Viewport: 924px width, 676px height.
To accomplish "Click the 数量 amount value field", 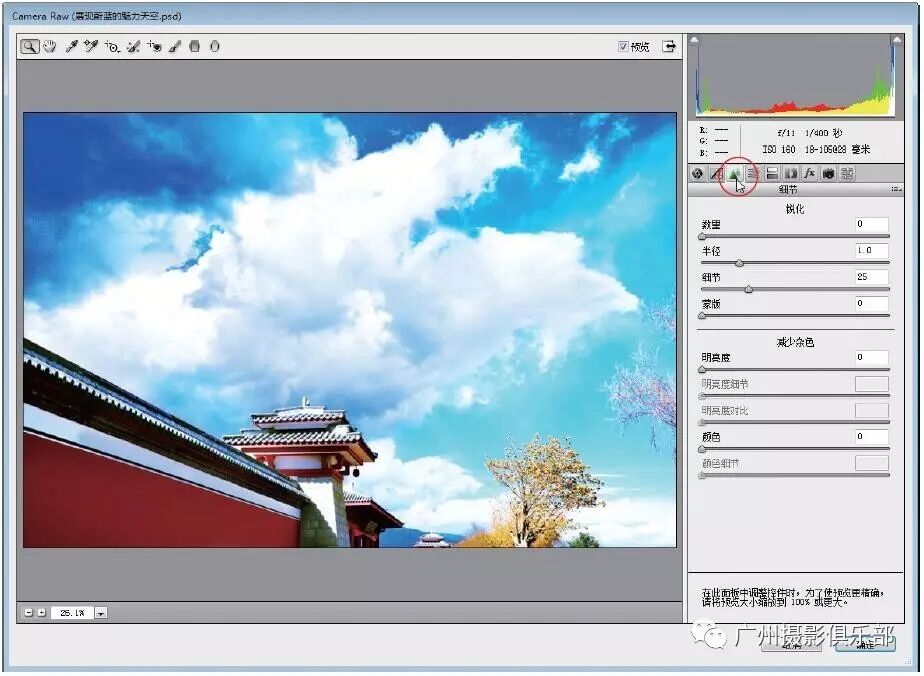I will pyautogui.click(x=871, y=224).
